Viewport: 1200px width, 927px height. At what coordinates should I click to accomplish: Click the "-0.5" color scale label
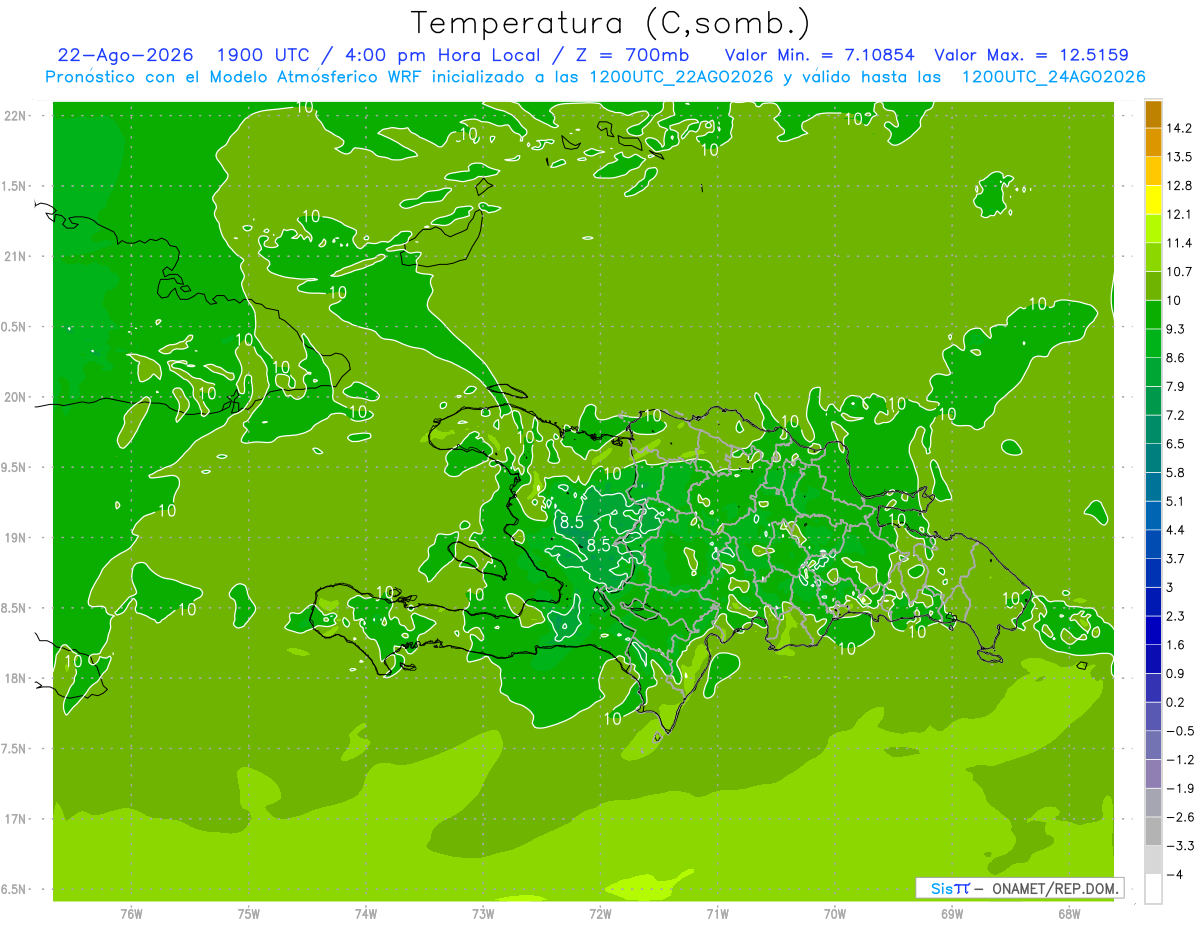pos(1180,731)
